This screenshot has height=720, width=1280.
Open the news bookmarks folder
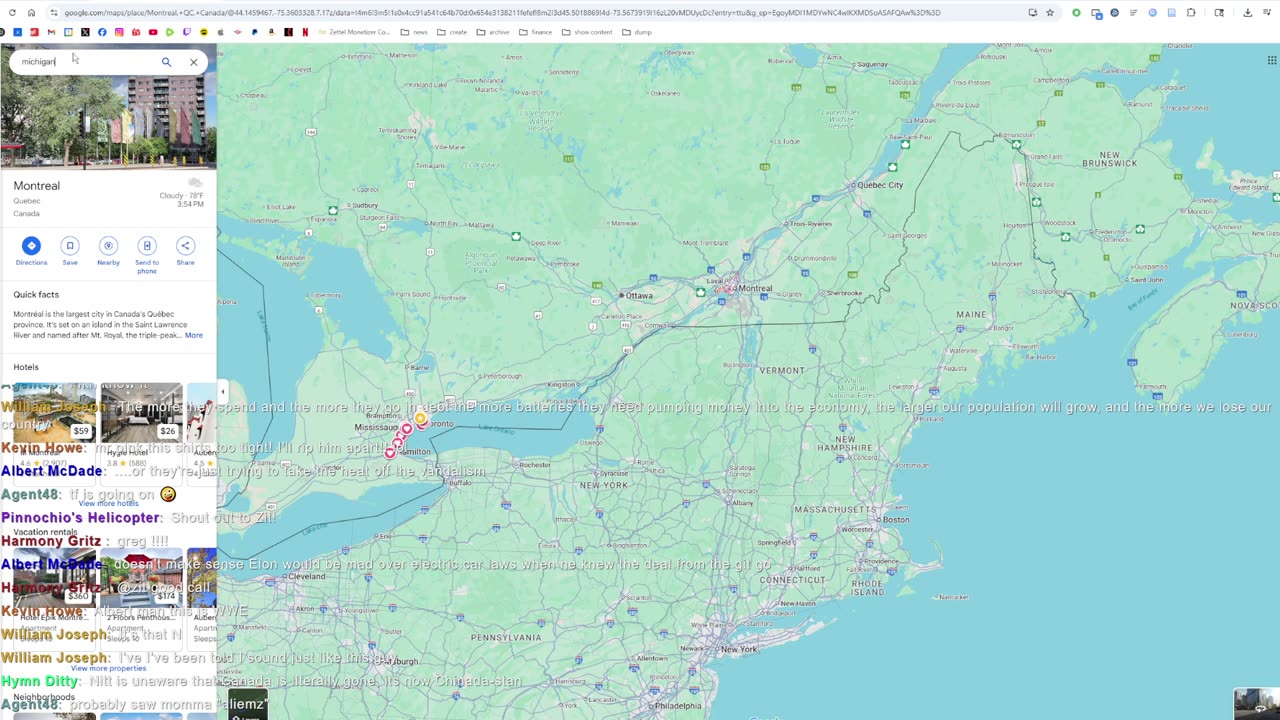point(414,32)
